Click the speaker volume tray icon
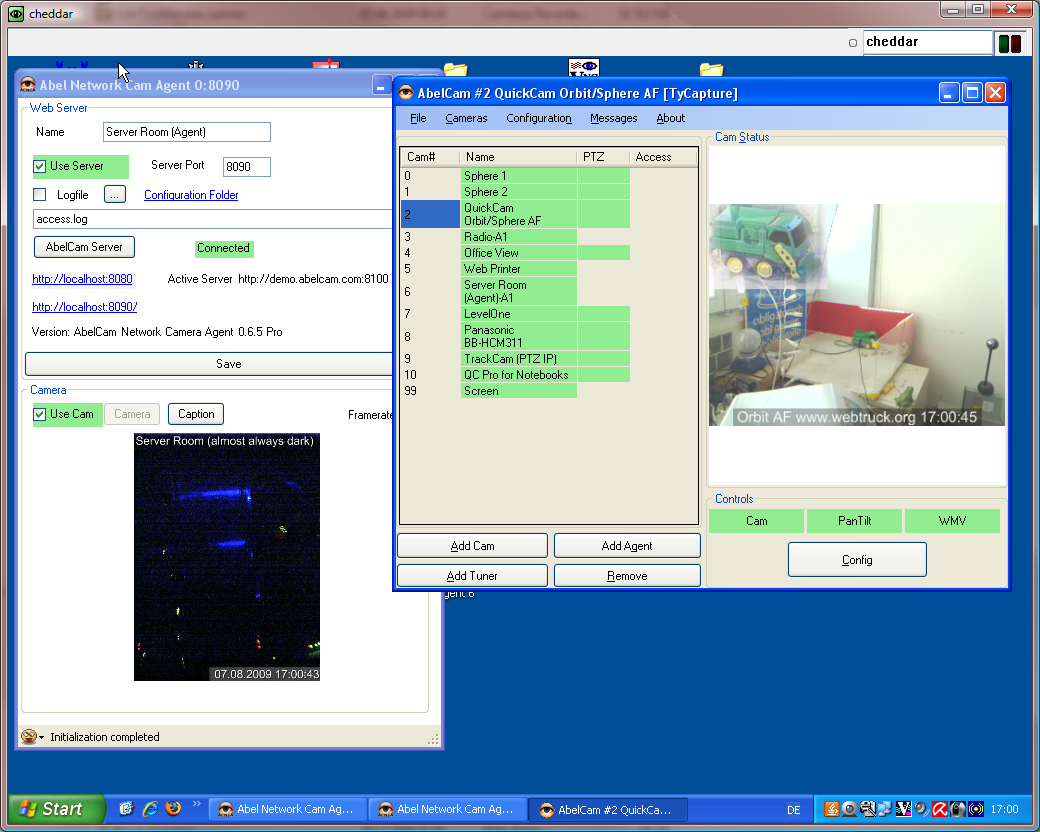1040x832 pixels. (921, 809)
